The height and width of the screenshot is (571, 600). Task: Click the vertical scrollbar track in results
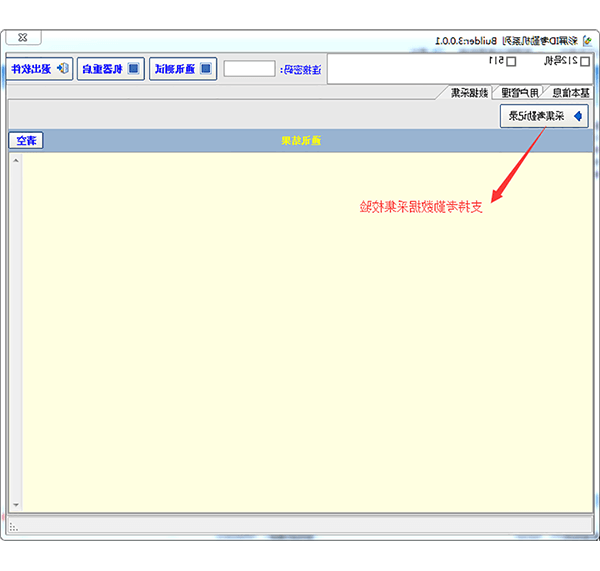tap(15, 330)
